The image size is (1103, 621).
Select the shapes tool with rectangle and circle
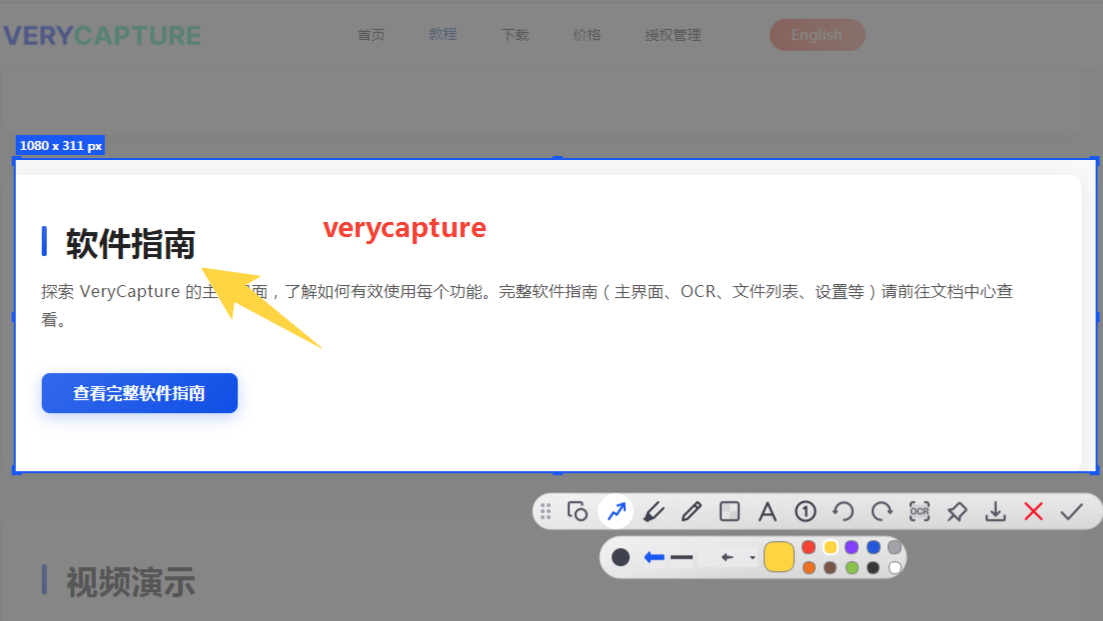click(578, 511)
